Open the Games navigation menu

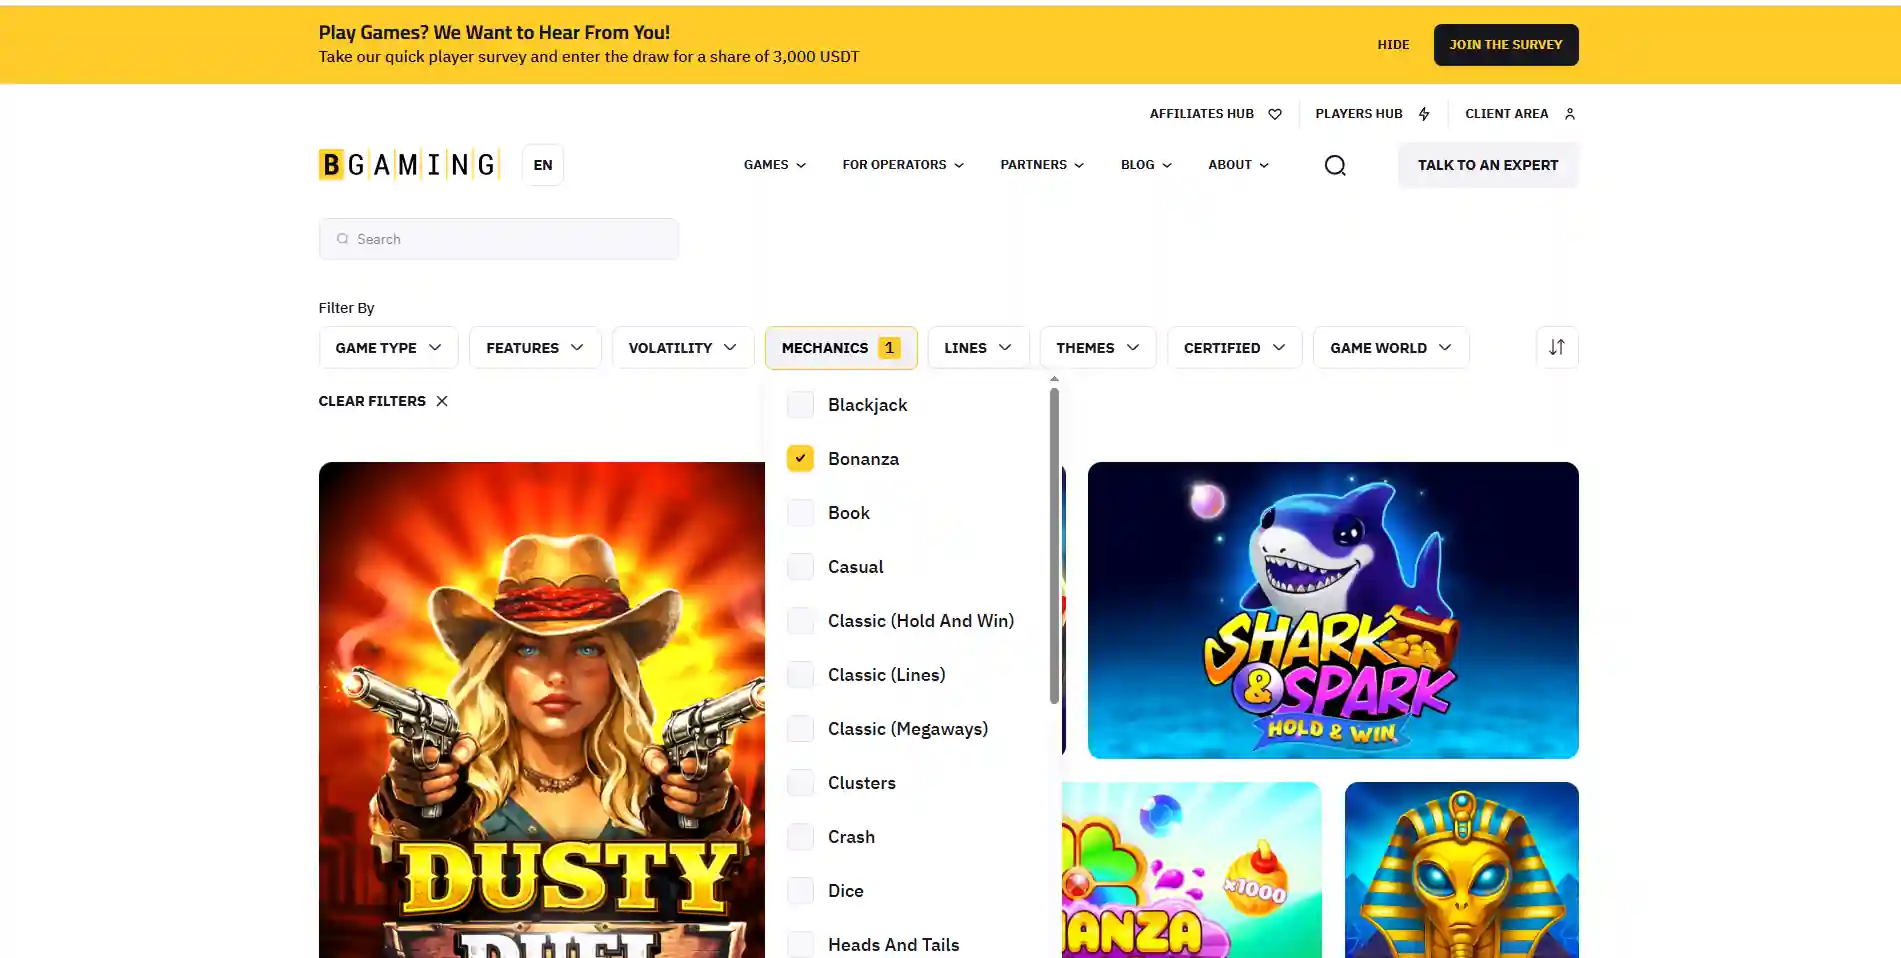coord(775,165)
